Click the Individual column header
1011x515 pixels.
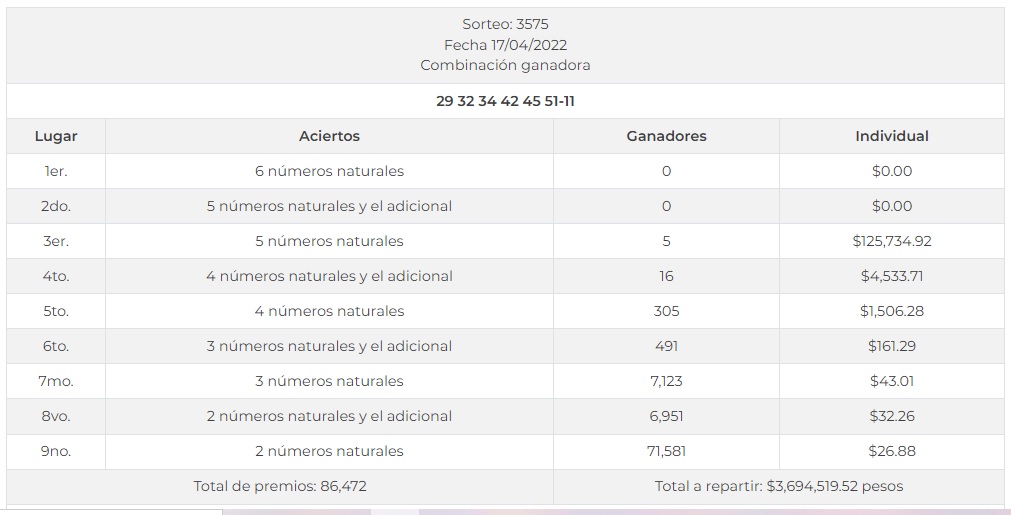(x=892, y=136)
